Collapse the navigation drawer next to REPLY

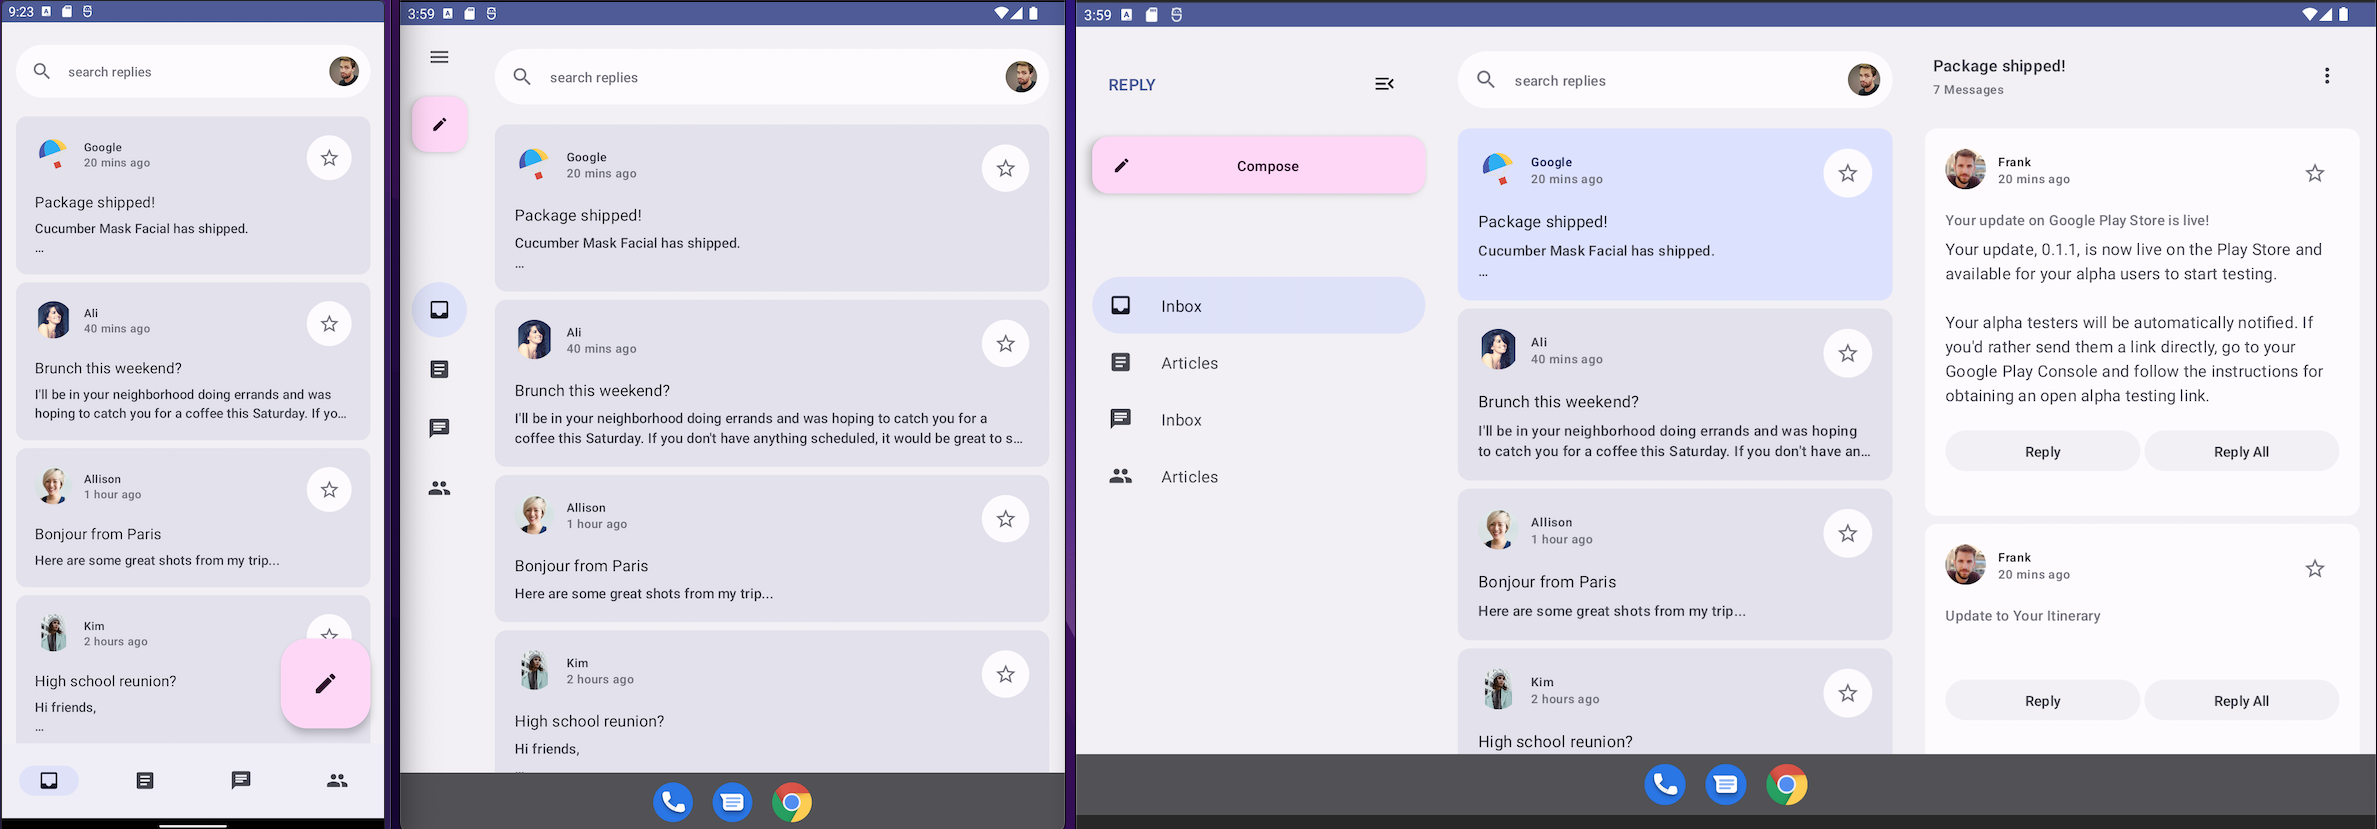1384,84
